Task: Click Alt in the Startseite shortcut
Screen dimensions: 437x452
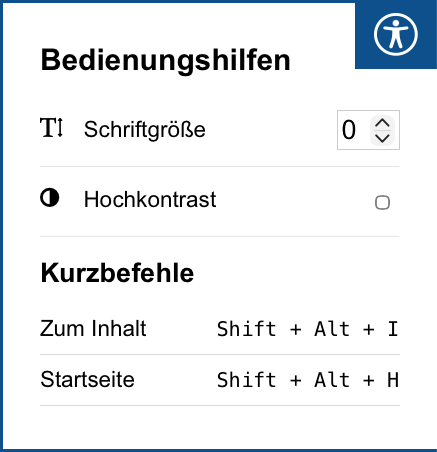Action: tap(332, 380)
